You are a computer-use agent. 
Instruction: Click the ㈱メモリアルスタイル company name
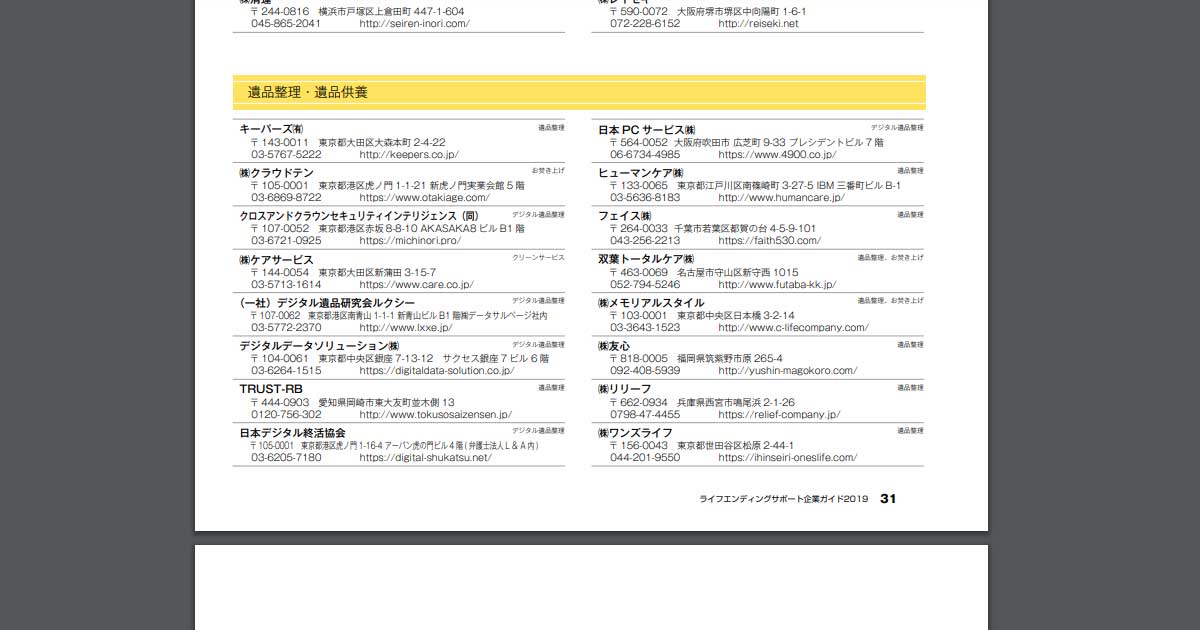(x=651, y=303)
